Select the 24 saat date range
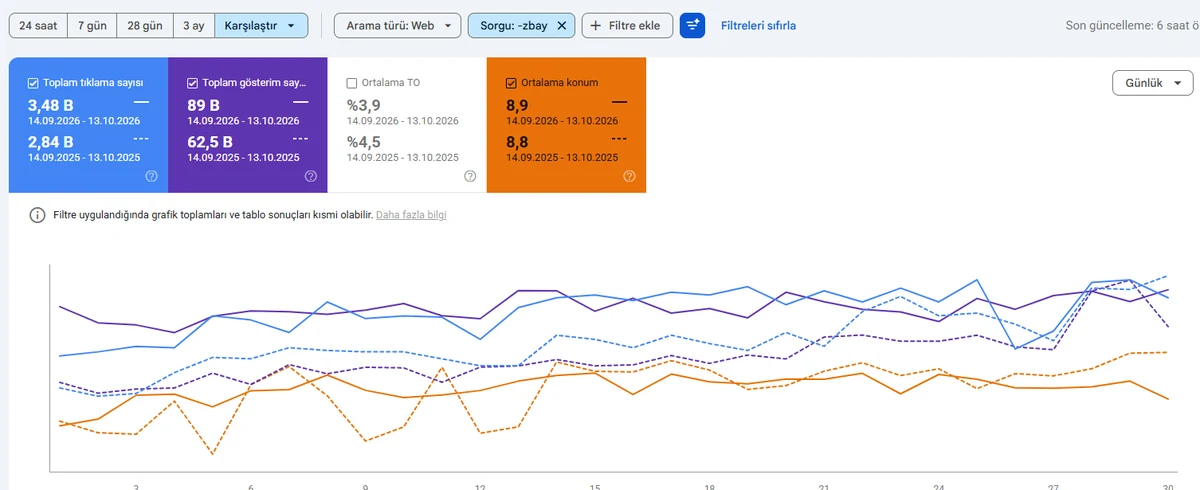 [39, 25]
